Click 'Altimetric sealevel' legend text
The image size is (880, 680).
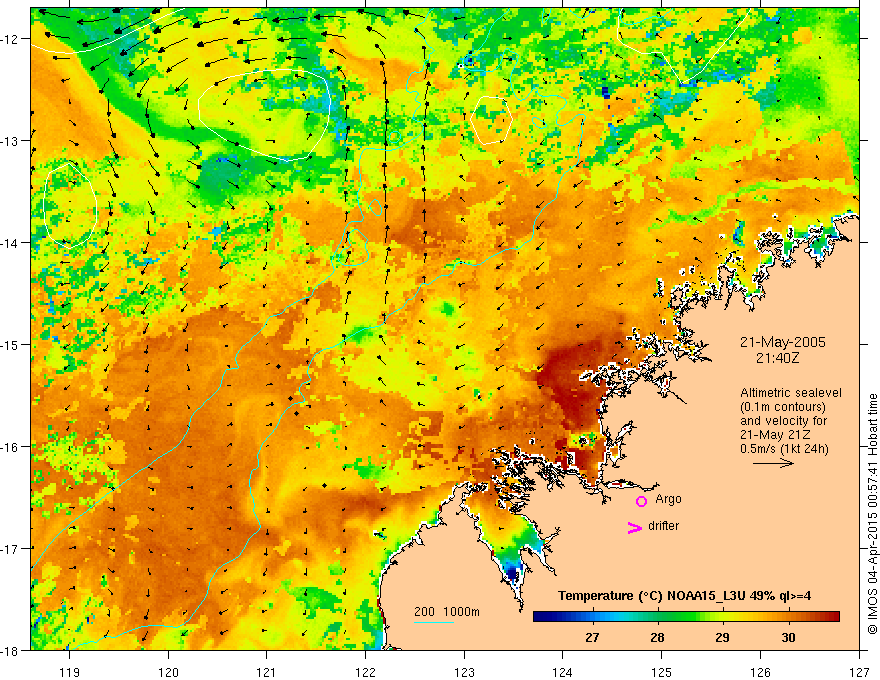(791, 393)
